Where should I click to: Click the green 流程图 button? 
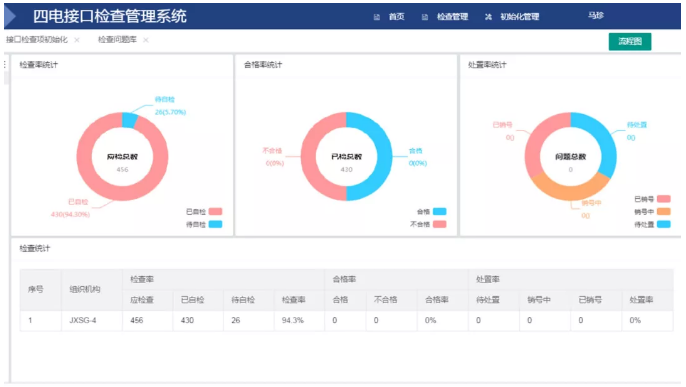[x=630, y=42]
